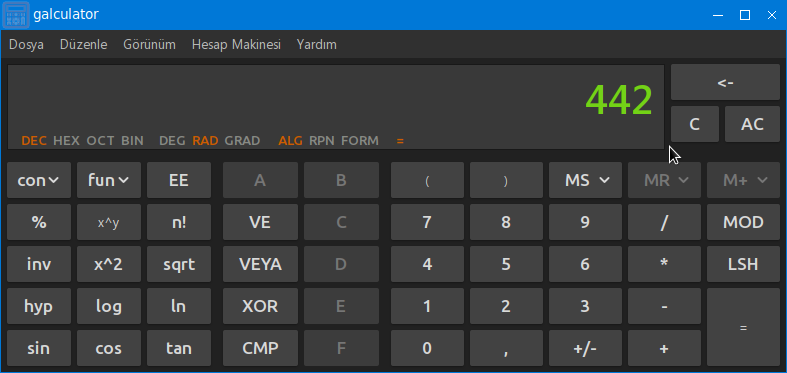Click the VEYA (OR) button
Viewport: 787px width, 373px height.
(260, 264)
